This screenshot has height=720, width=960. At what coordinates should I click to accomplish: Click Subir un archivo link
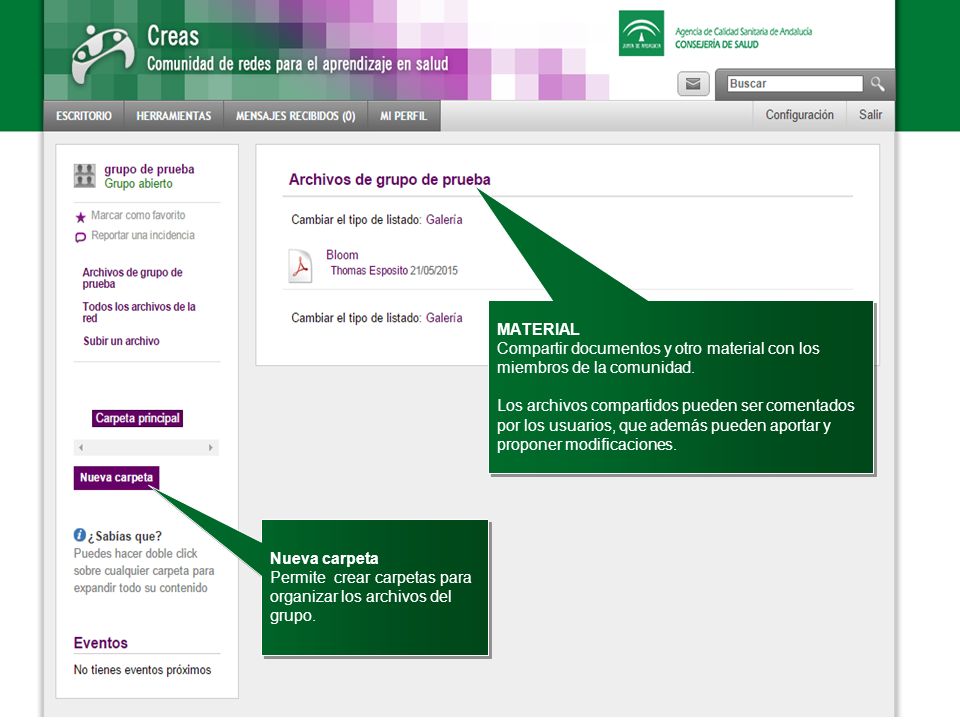(121, 341)
